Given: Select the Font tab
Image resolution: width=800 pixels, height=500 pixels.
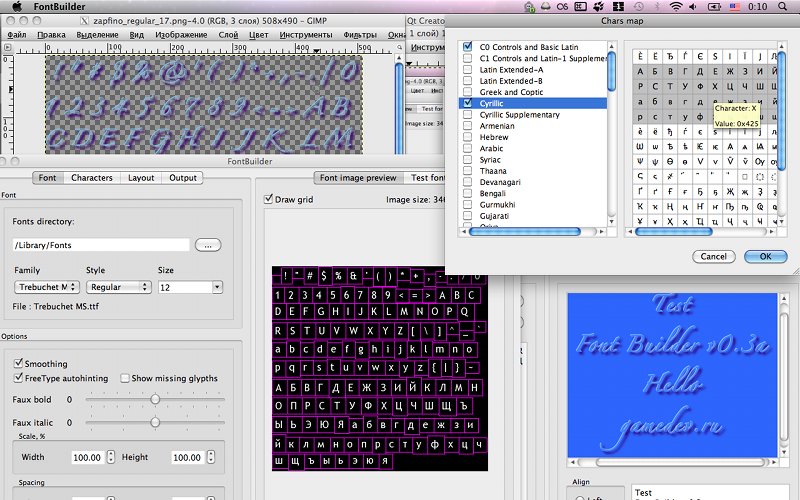Looking at the screenshot, I should click(x=47, y=178).
